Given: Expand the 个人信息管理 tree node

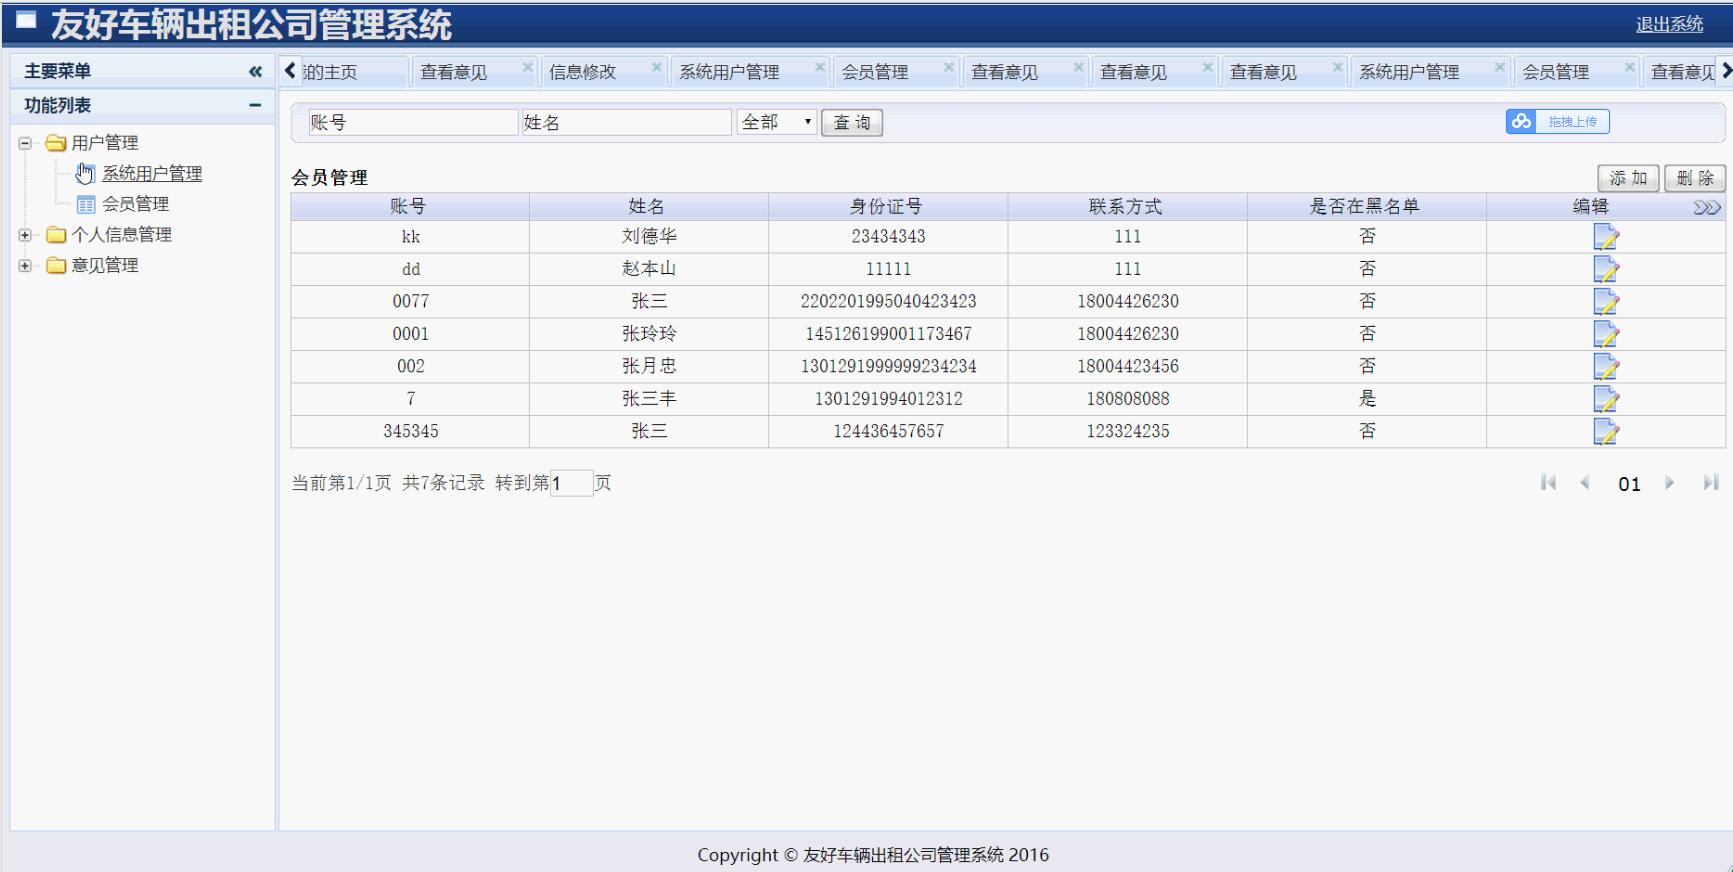Looking at the screenshot, I should 25,235.
